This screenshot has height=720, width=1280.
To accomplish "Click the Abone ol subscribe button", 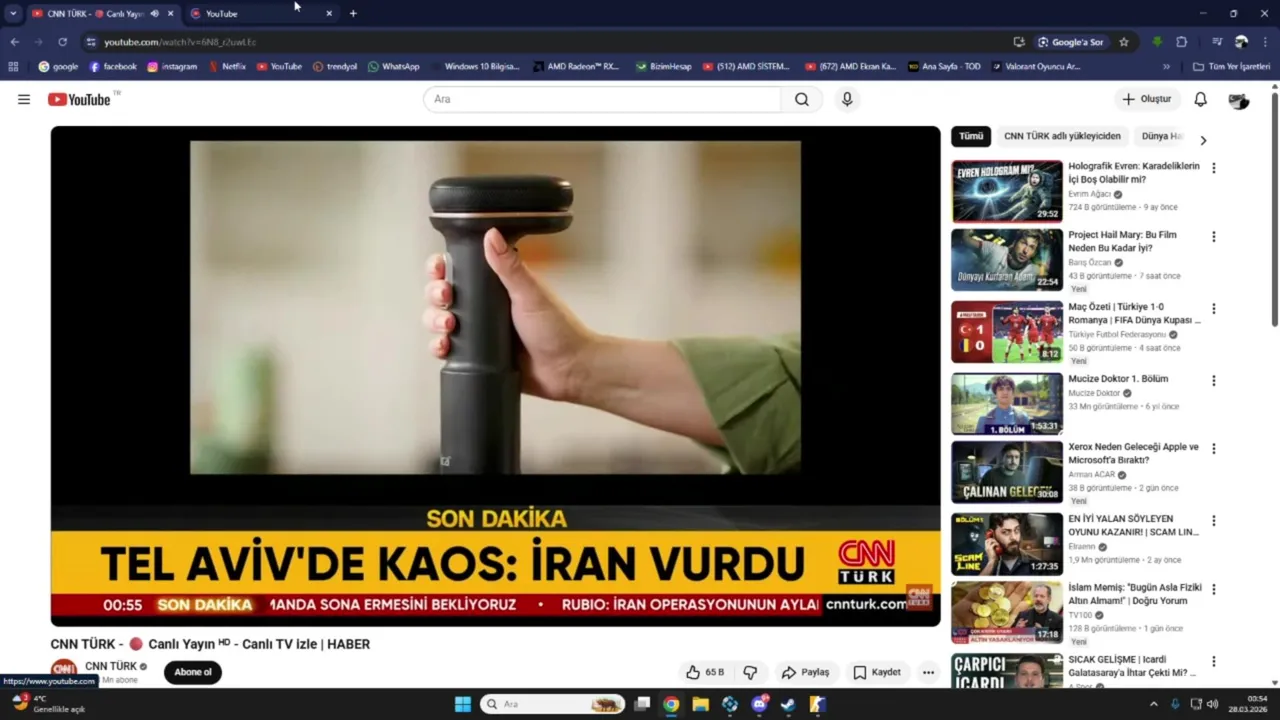I will click(x=192, y=672).
